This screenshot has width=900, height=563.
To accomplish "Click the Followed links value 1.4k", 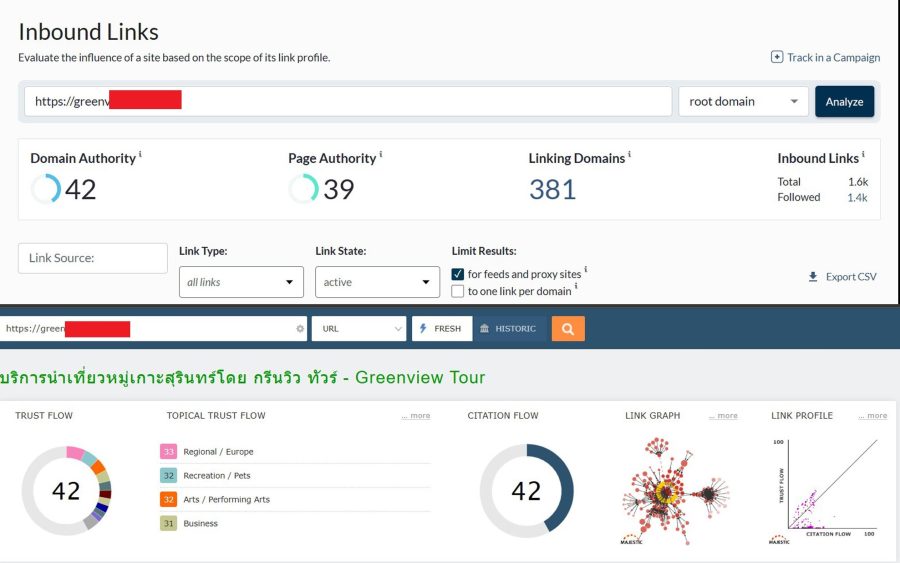I will click(858, 197).
